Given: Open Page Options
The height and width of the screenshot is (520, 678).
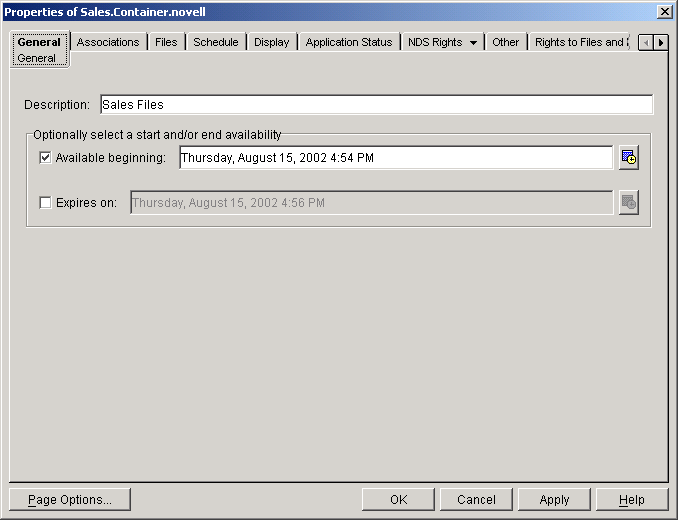Looking at the screenshot, I should (70, 500).
